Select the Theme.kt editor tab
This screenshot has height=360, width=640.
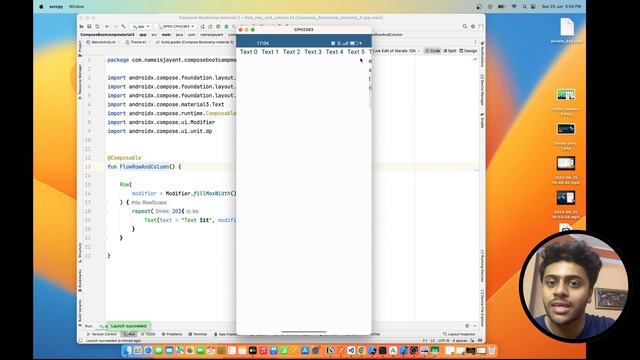pos(138,42)
